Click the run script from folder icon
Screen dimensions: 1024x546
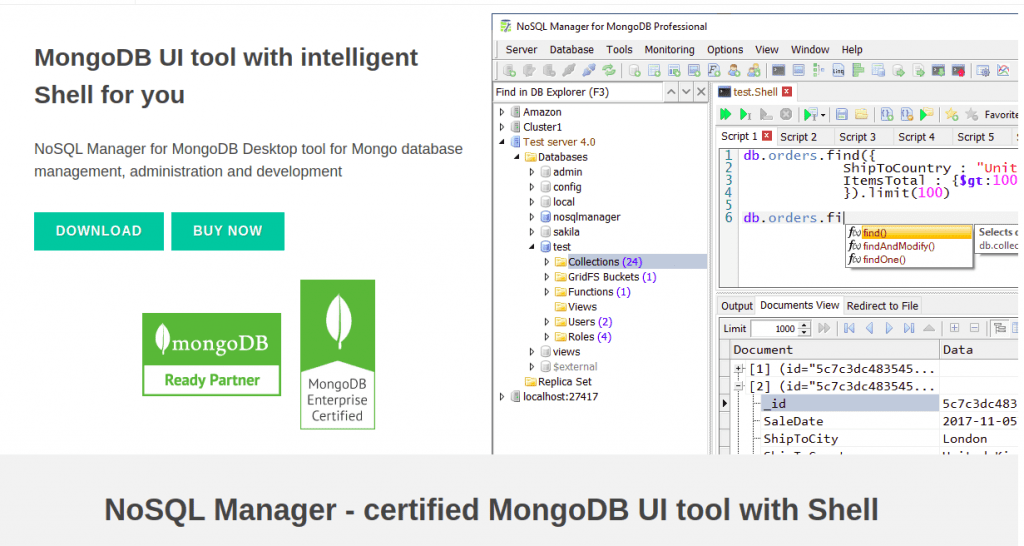pyautogui.click(x=927, y=115)
